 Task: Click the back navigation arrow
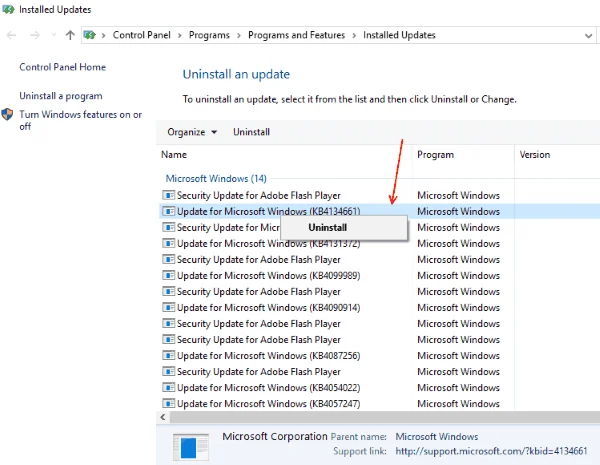click(x=11, y=35)
